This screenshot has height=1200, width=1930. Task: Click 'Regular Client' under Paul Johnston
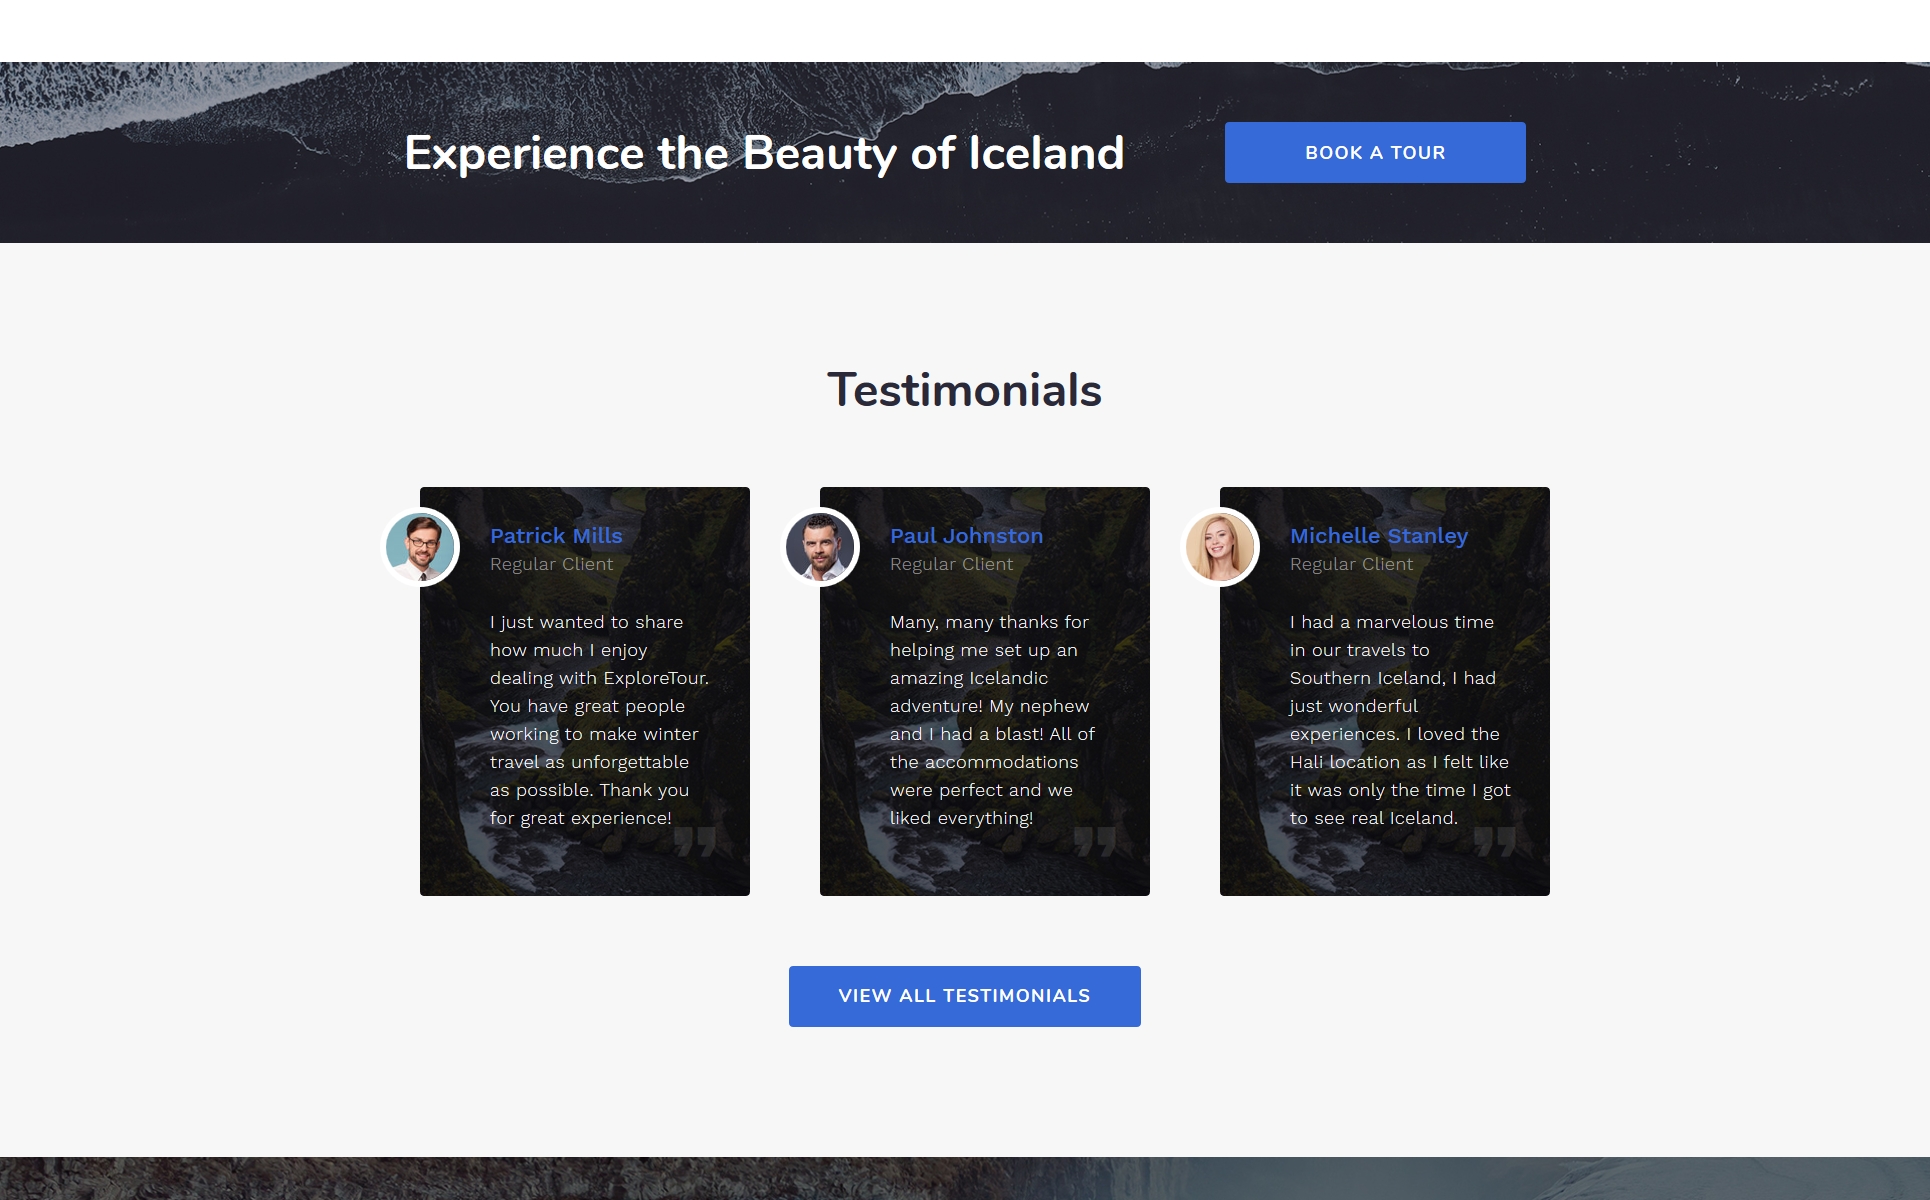pos(951,564)
